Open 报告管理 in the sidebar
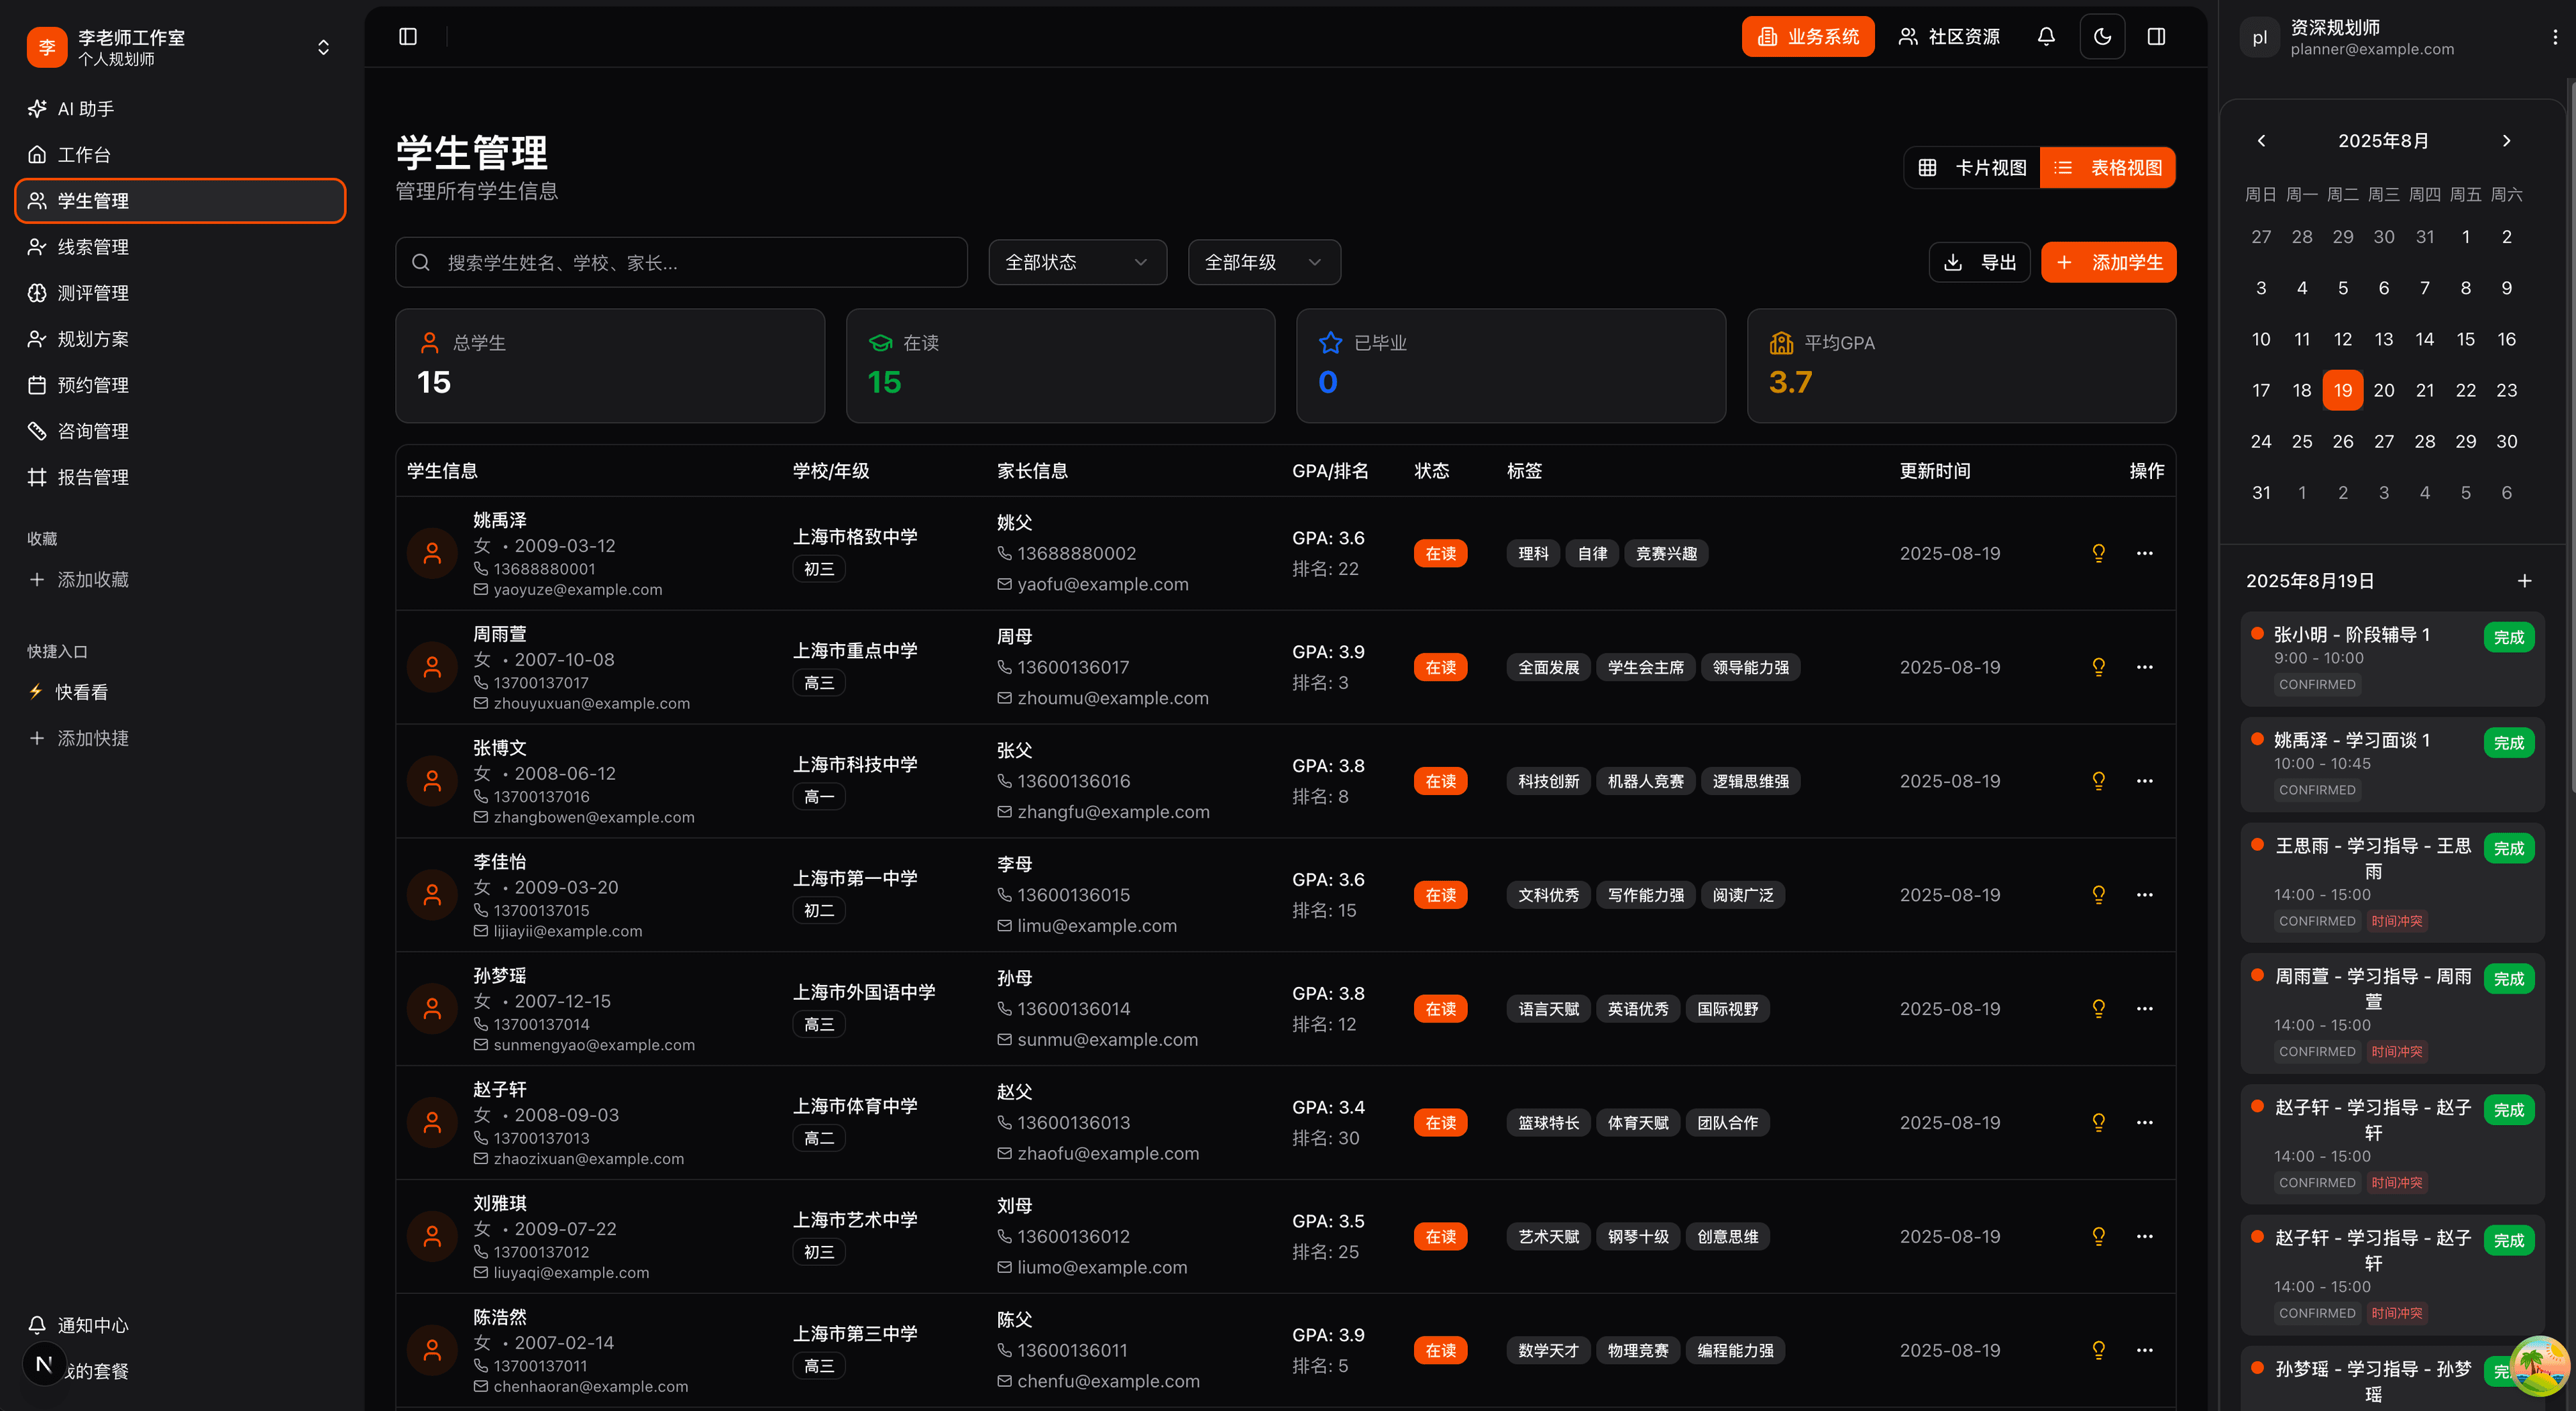 pos(93,477)
